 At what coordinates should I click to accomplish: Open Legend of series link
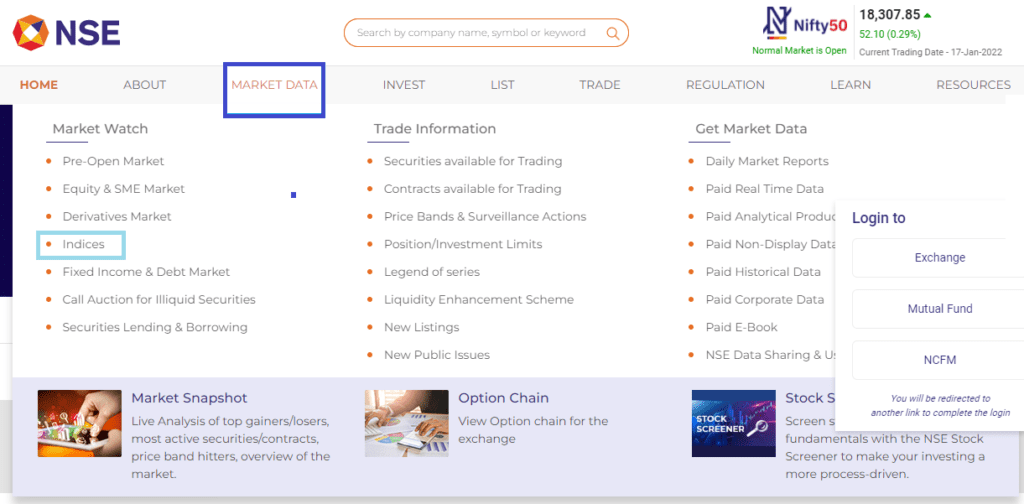431,272
